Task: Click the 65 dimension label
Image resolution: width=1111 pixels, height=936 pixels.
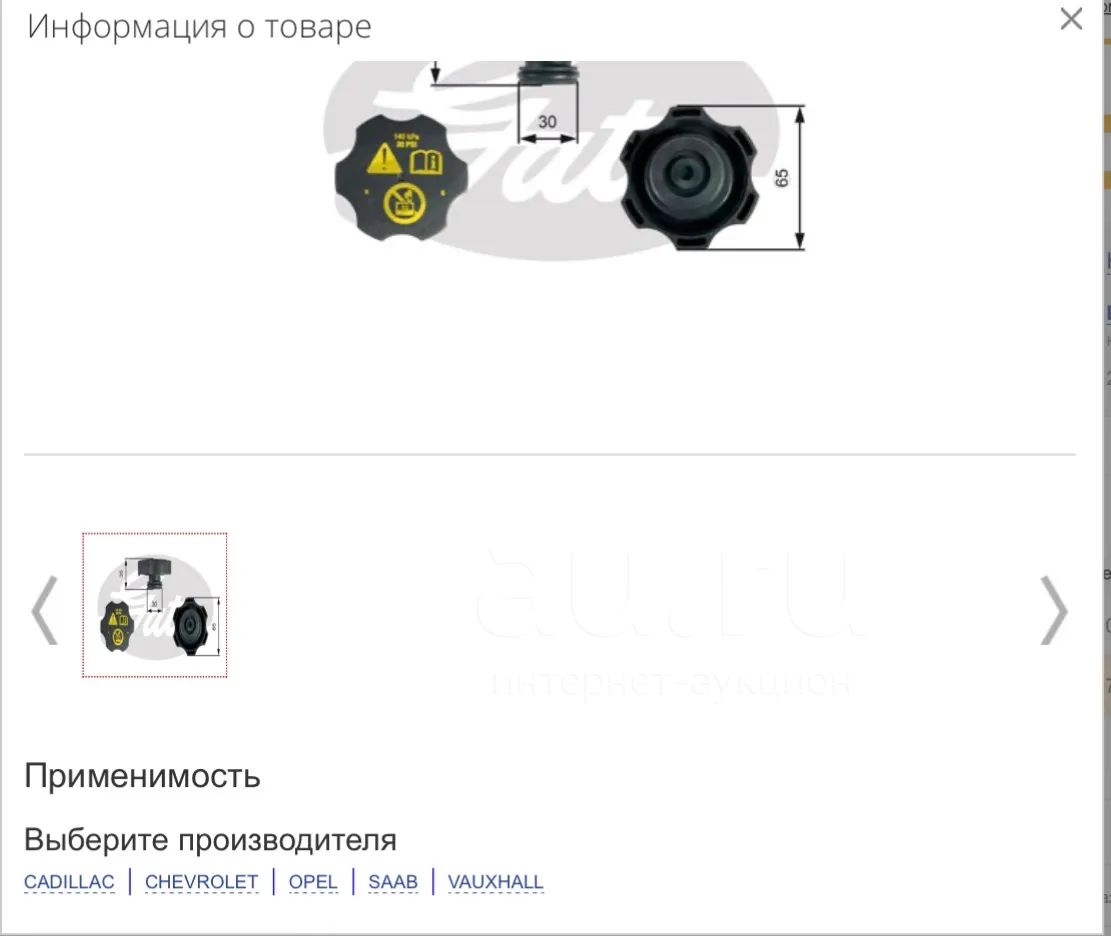Action: 782,178
